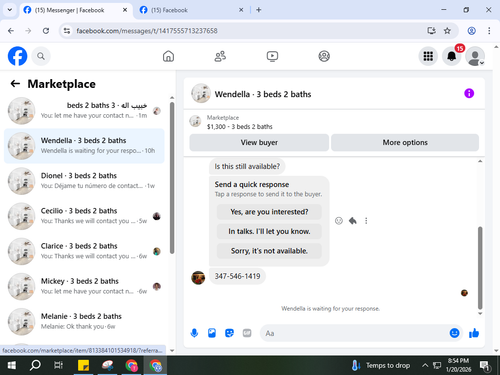
Task: Click the GIF icon in composer
Action: pos(247,333)
